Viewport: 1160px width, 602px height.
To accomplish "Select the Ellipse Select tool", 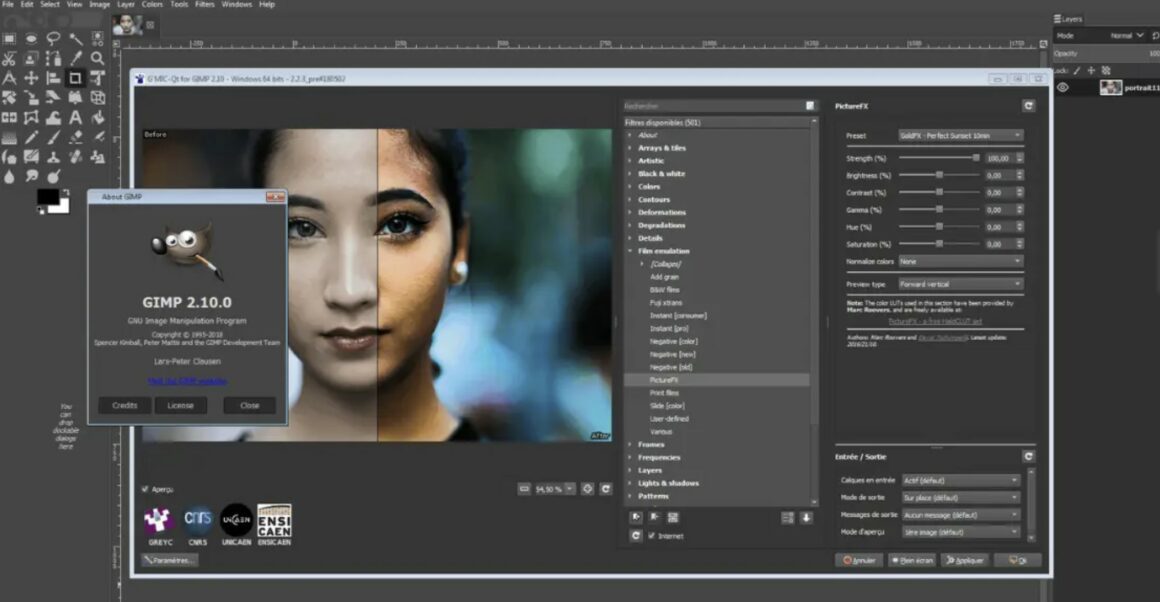I will (x=31, y=38).
